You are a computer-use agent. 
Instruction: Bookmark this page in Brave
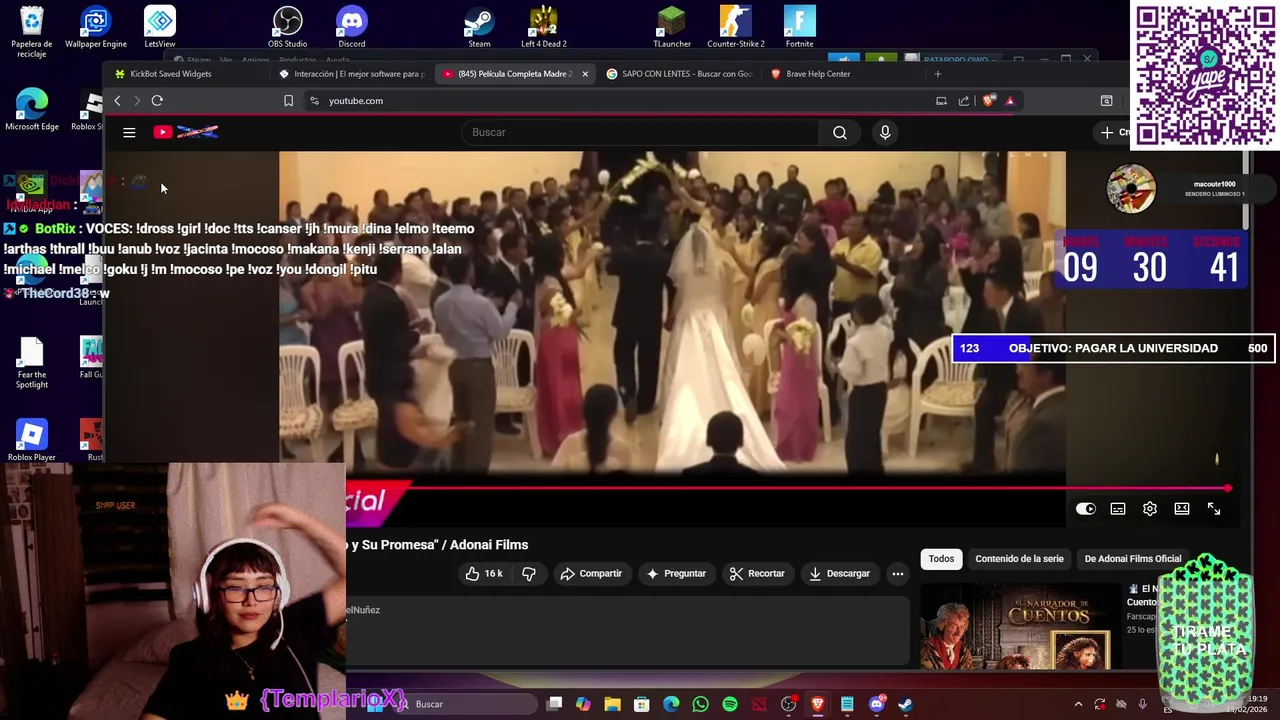pyautogui.click(x=288, y=101)
